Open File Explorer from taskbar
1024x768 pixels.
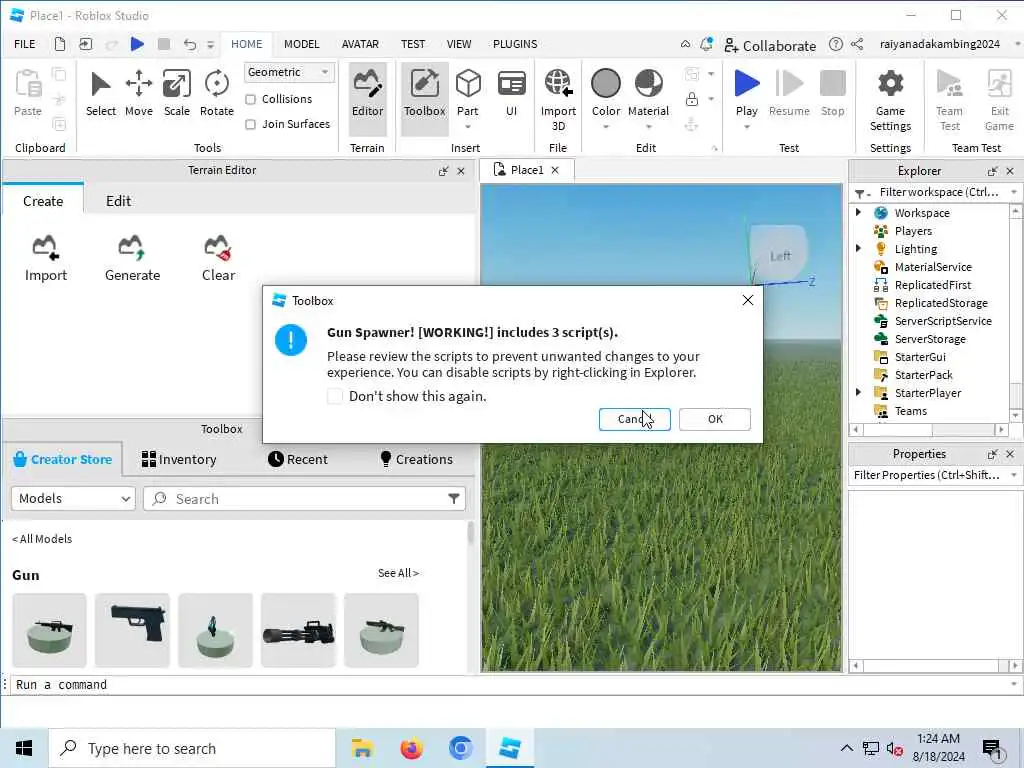(362, 748)
